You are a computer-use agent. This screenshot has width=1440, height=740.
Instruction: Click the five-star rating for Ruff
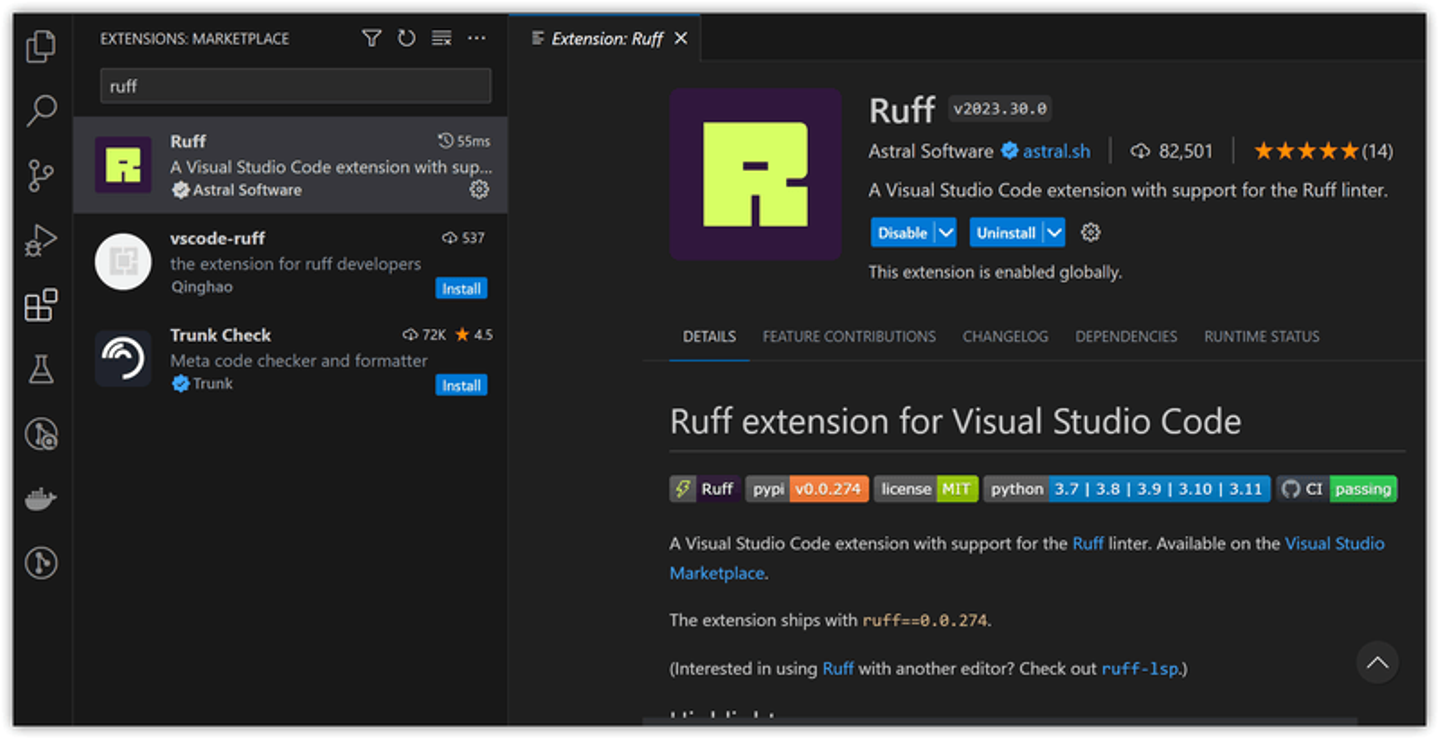1306,152
